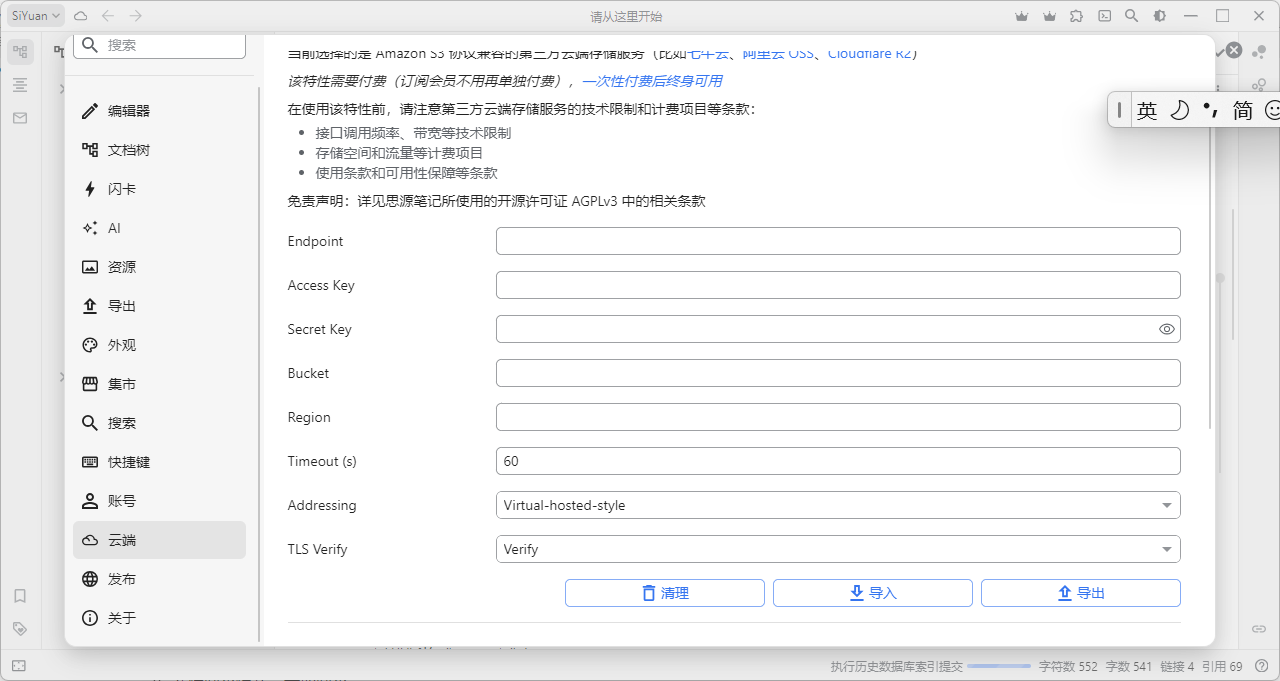Open the command panel terminal icon

[x=1104, y=16]
